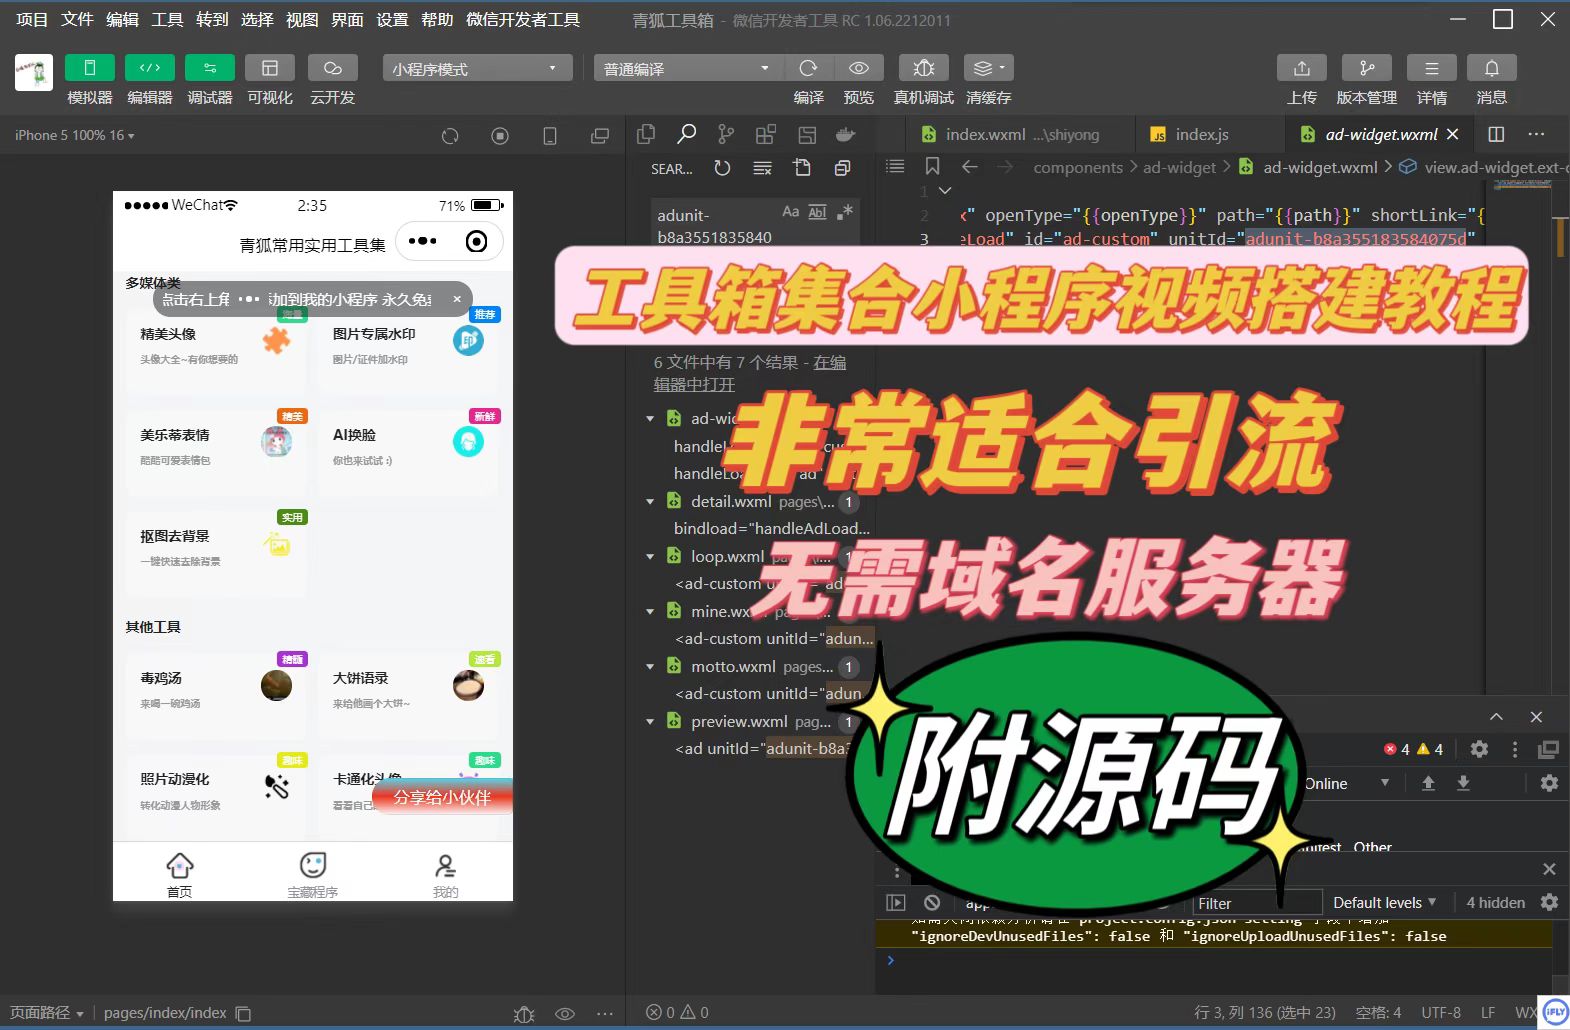
Task: Click the components breadcrumb
Action: coord(1078,167)
